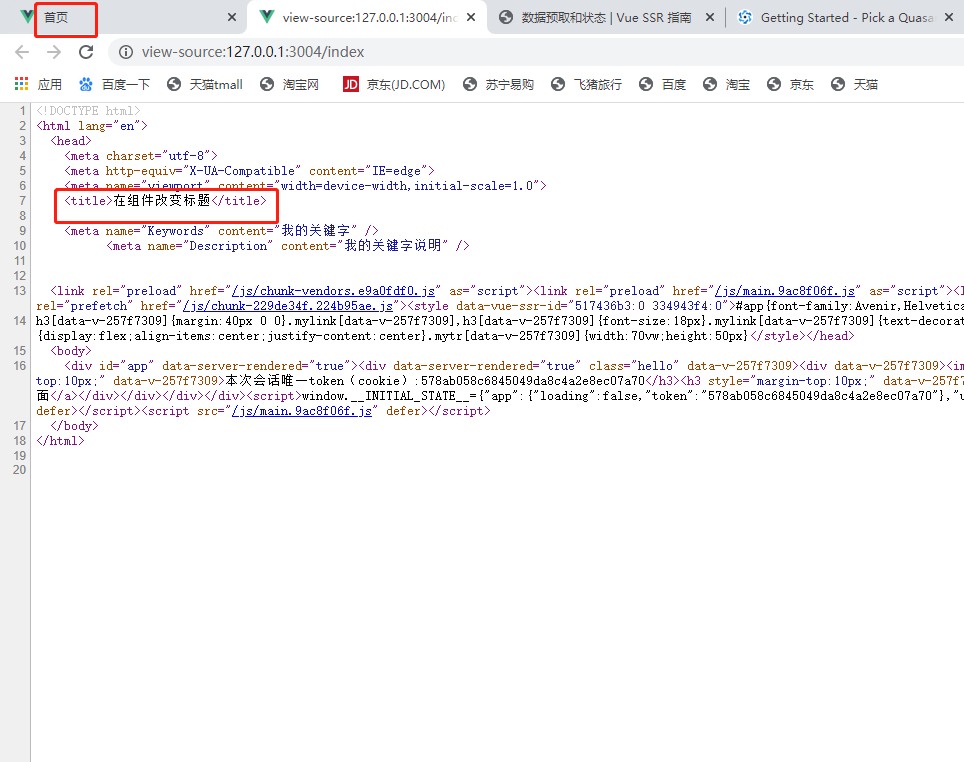Open the 百度一下 bookmark
Viewport: 964px width, 762px height.
tap(114, 84)
